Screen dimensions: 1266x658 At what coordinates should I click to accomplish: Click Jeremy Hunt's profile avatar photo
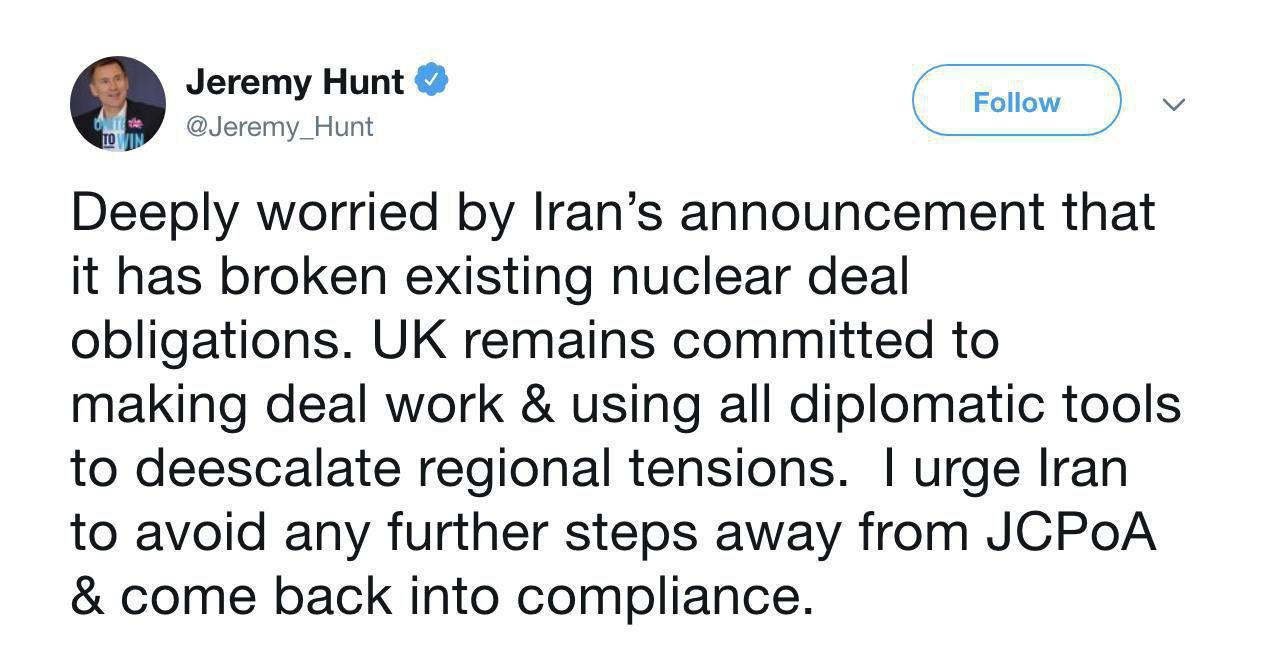117,103
